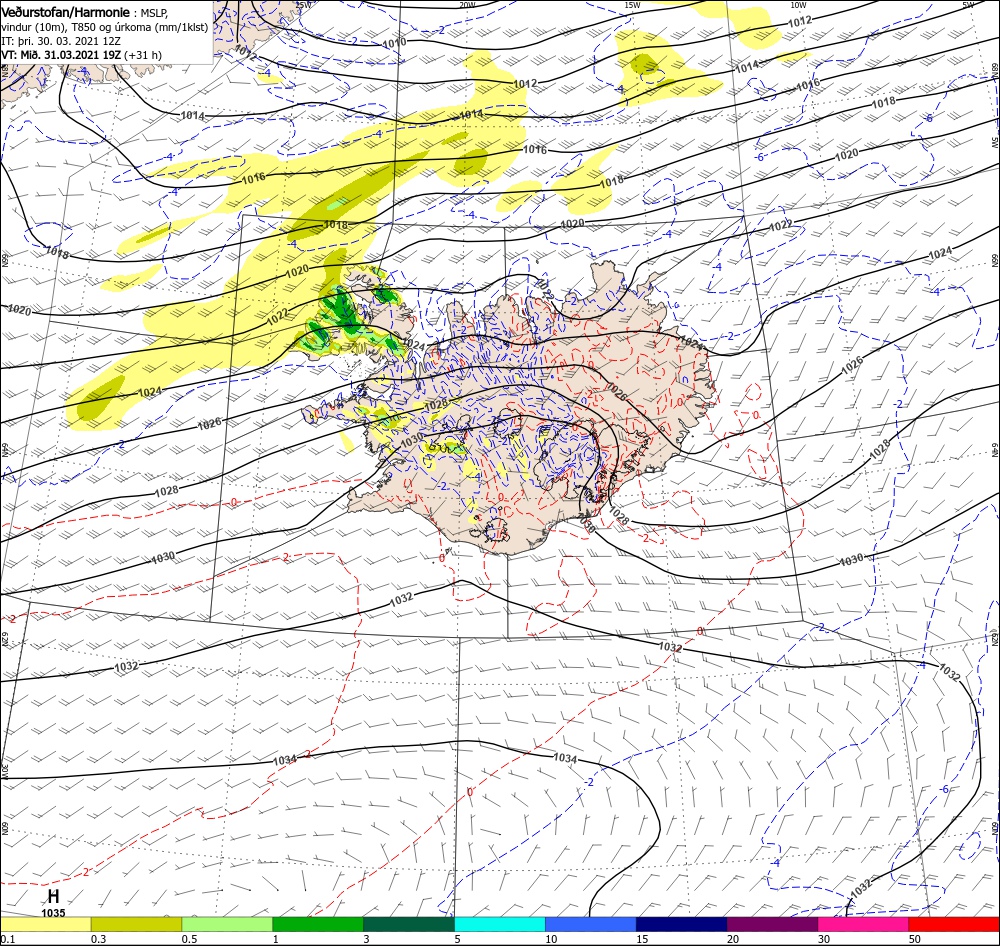1000x946 pixels.
Task: Click the cyan 5 mm legend swatch
Action: 500,925
